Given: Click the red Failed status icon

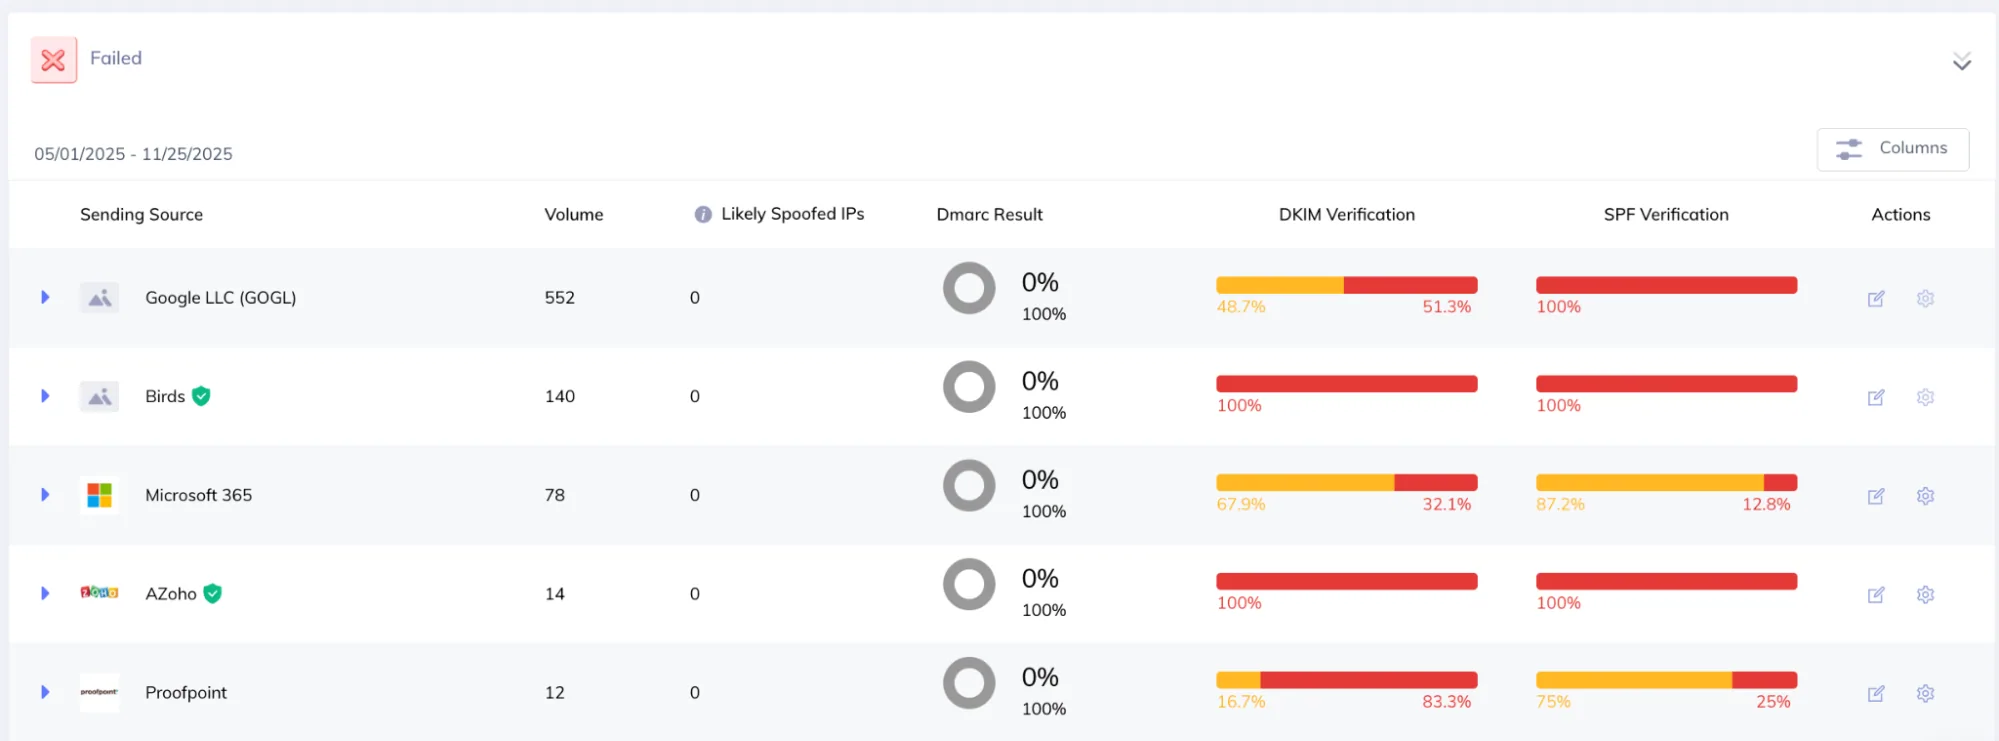Looking at the screenshot, I should click(x=54, y=60).
